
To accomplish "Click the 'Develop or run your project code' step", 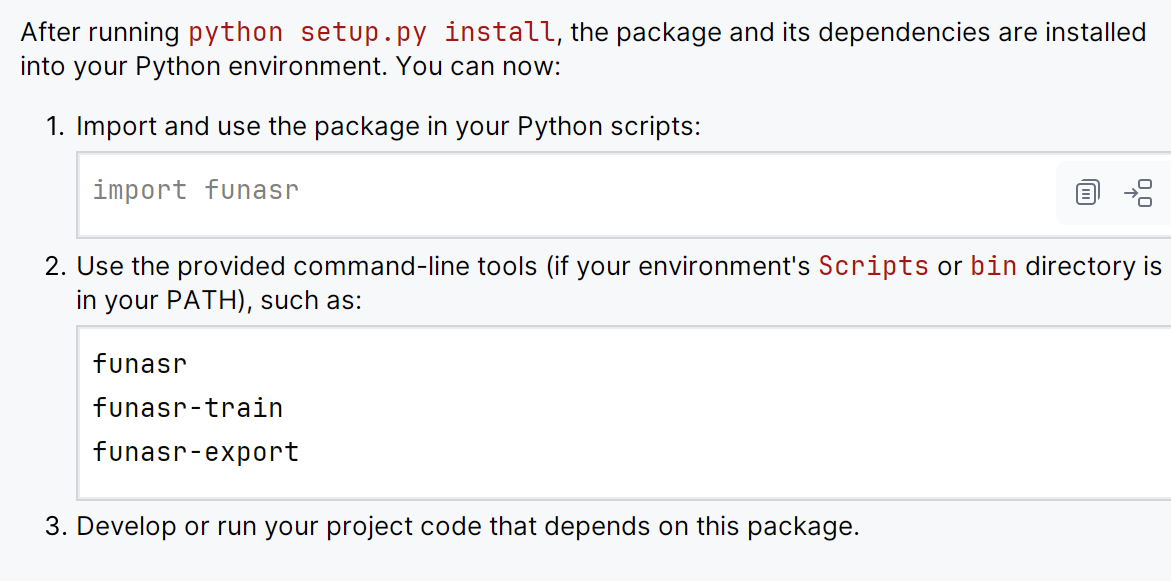I will coord(467,526).
